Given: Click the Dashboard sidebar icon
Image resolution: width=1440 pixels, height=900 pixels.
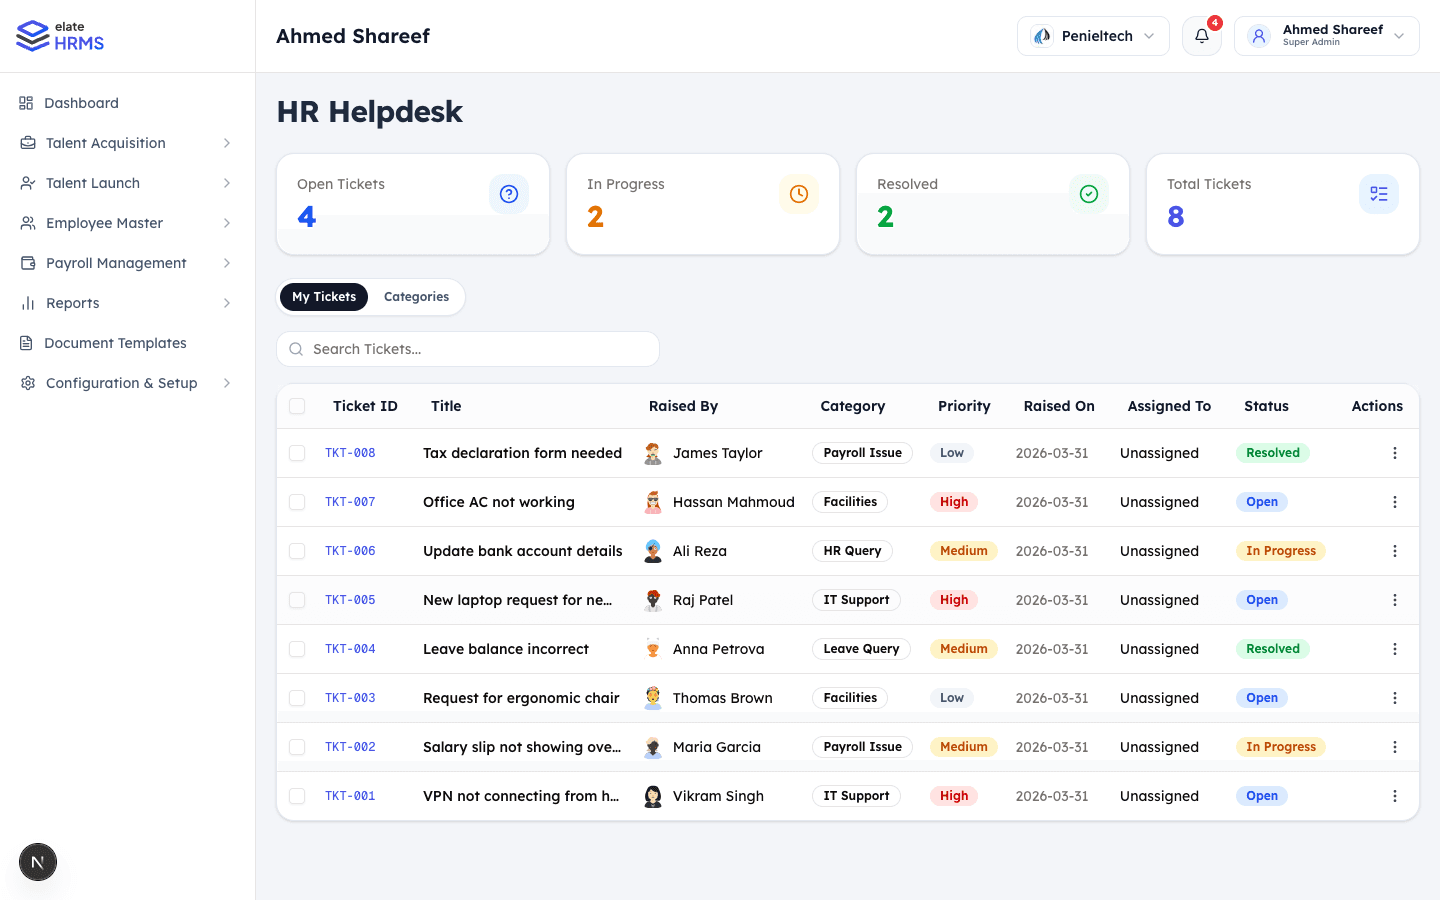Looking at the screenshot, I should 26,102.
